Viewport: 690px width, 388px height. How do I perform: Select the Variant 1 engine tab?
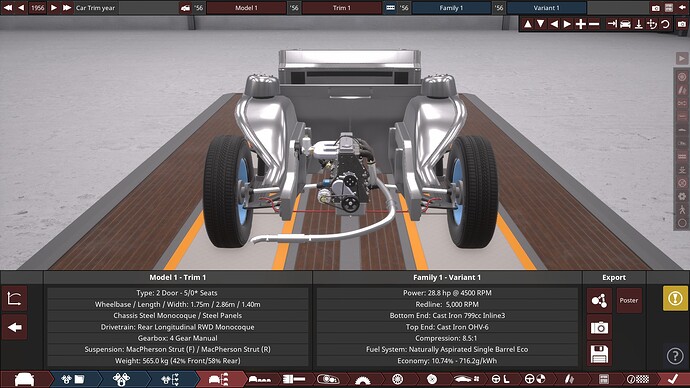(x=547, y=8)
